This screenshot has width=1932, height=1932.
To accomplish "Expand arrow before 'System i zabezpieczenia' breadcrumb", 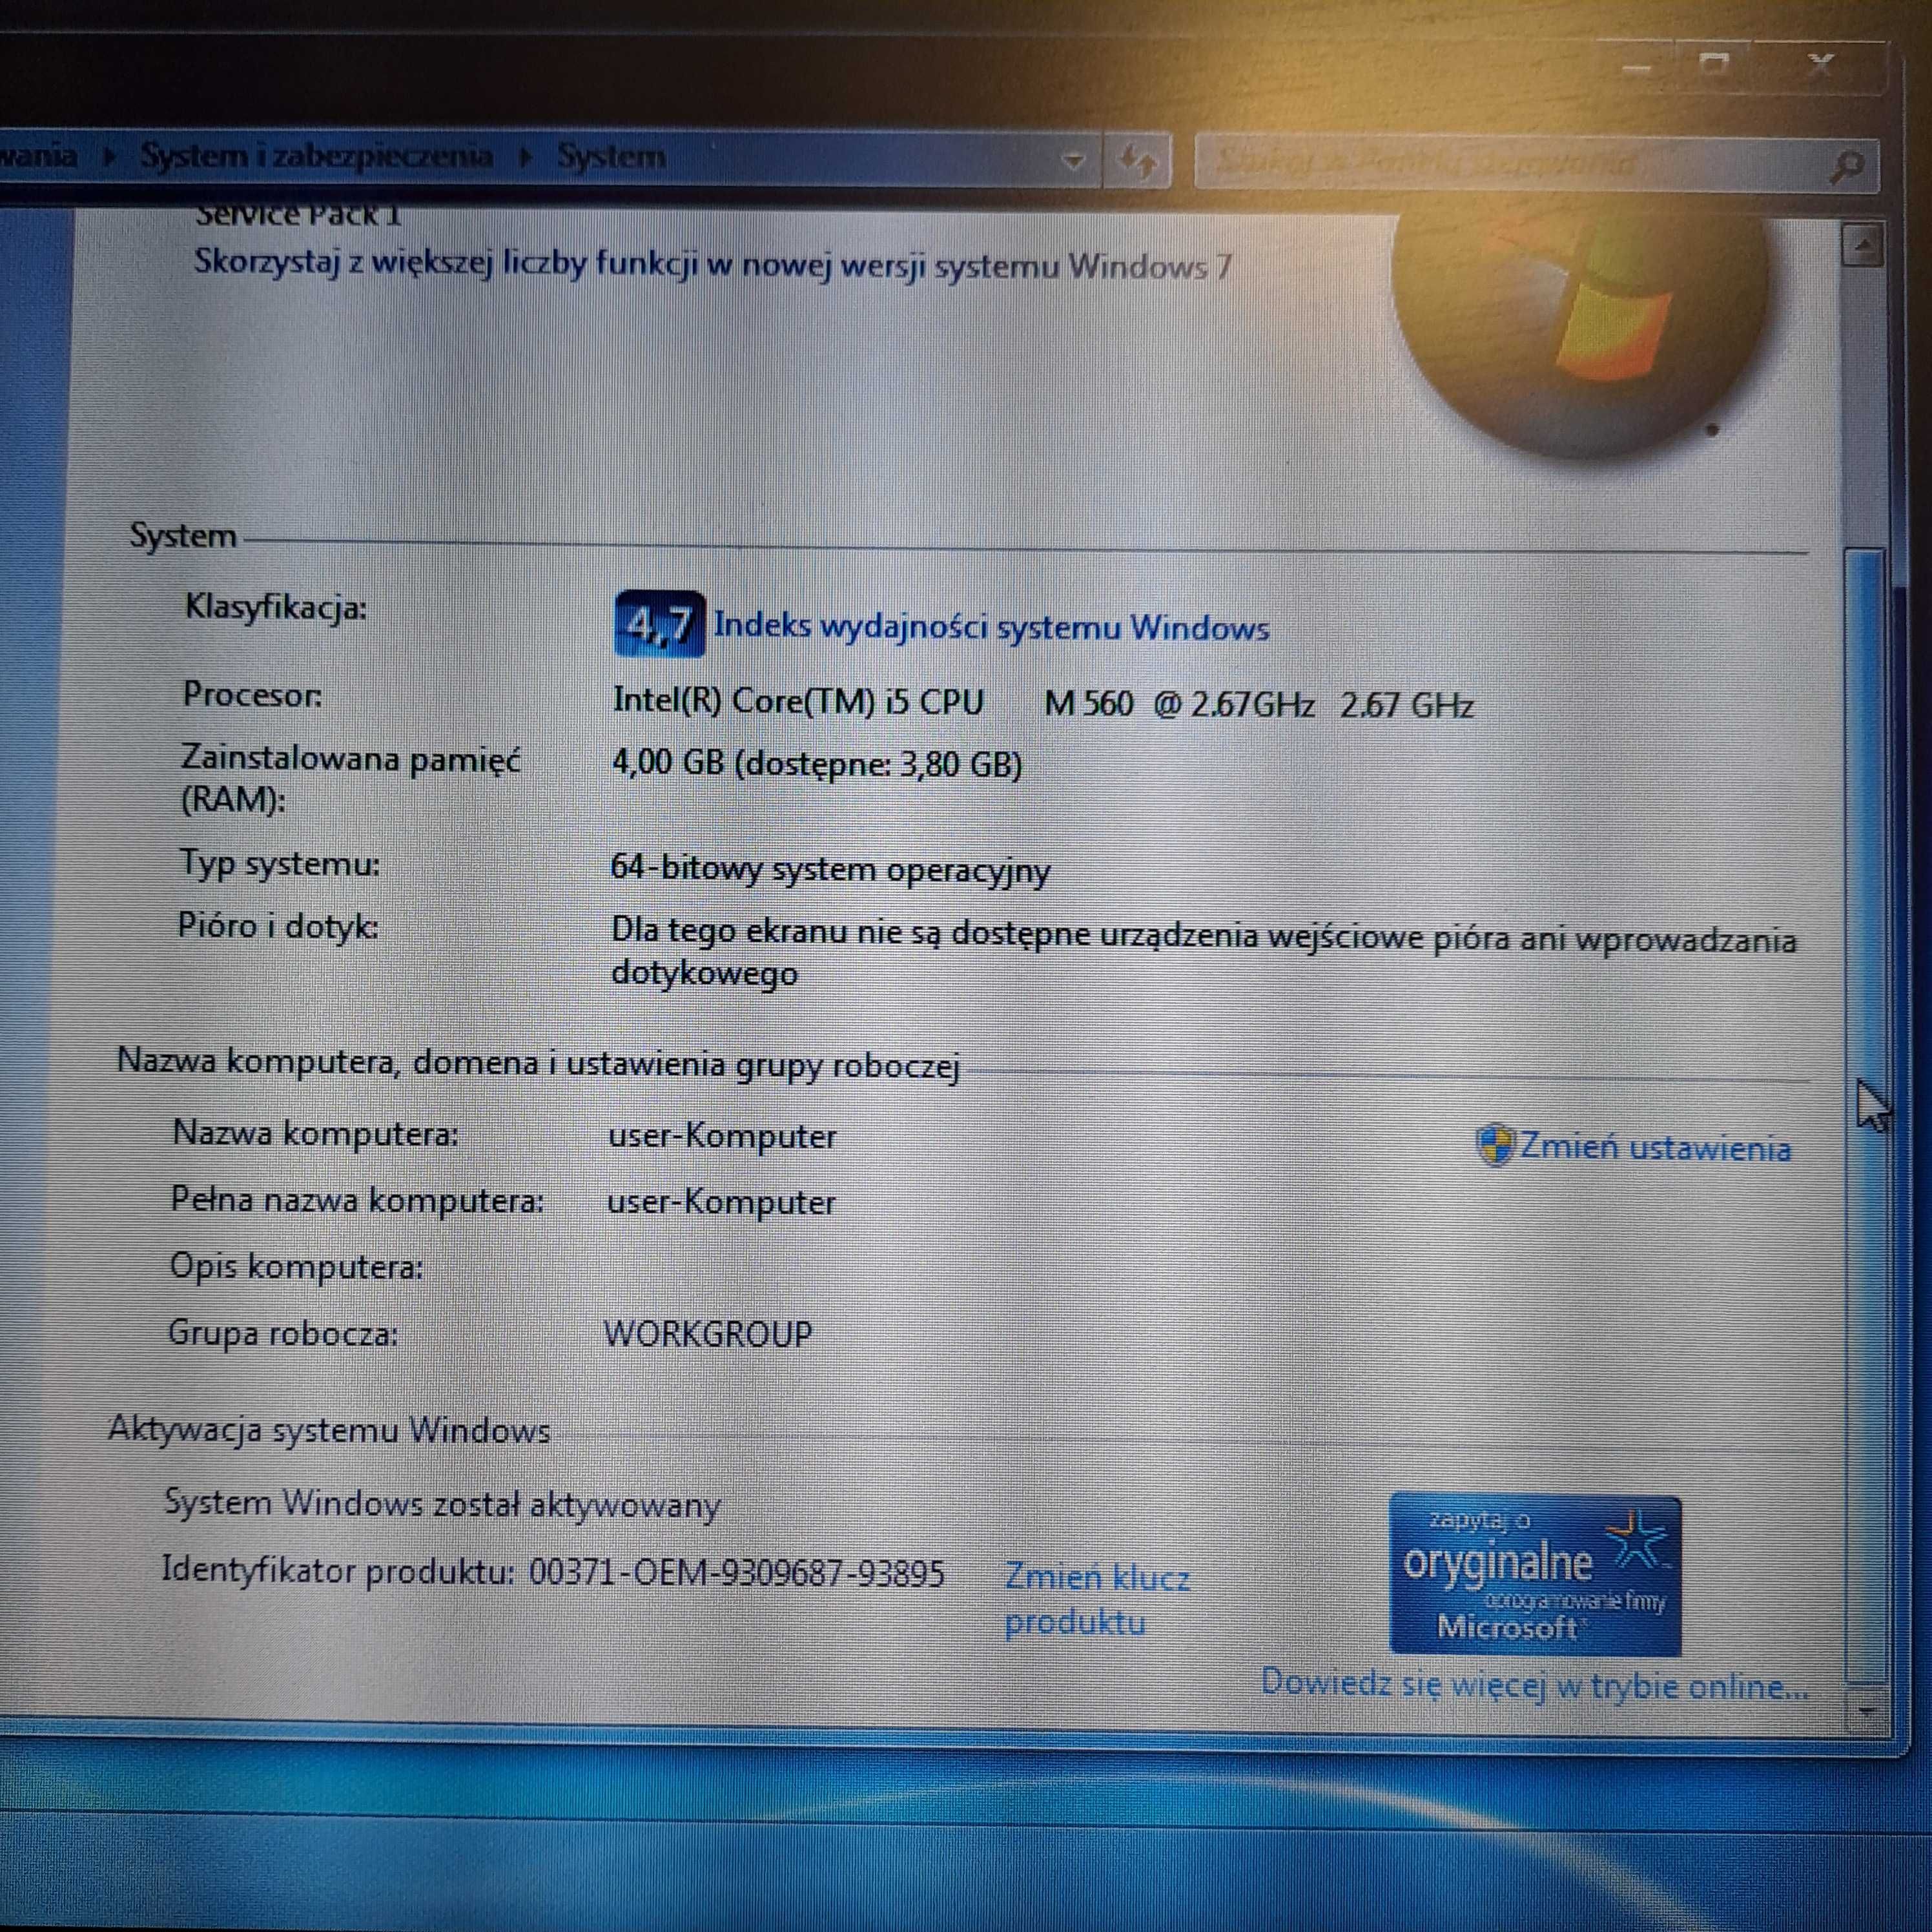I will click(x=109, y=156).
